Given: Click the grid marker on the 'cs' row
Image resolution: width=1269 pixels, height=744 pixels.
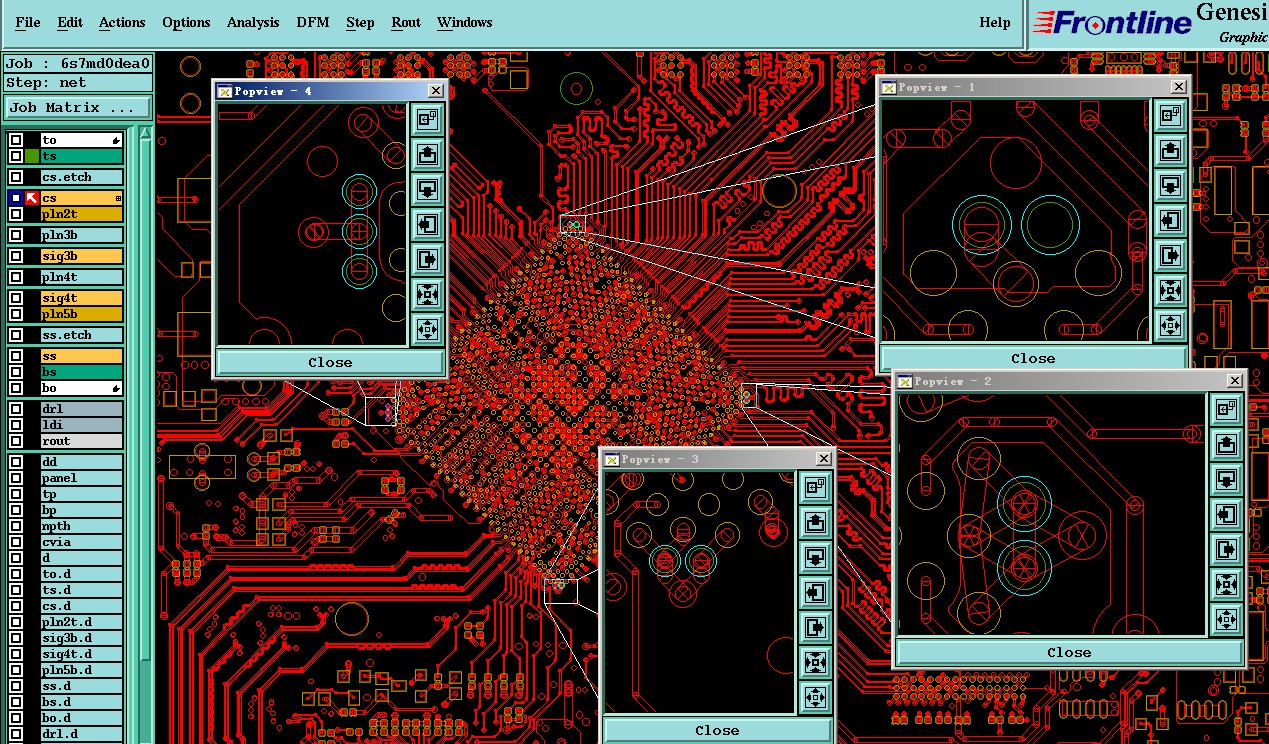Looking at the screenshot, I should click(x=118, y=198).
